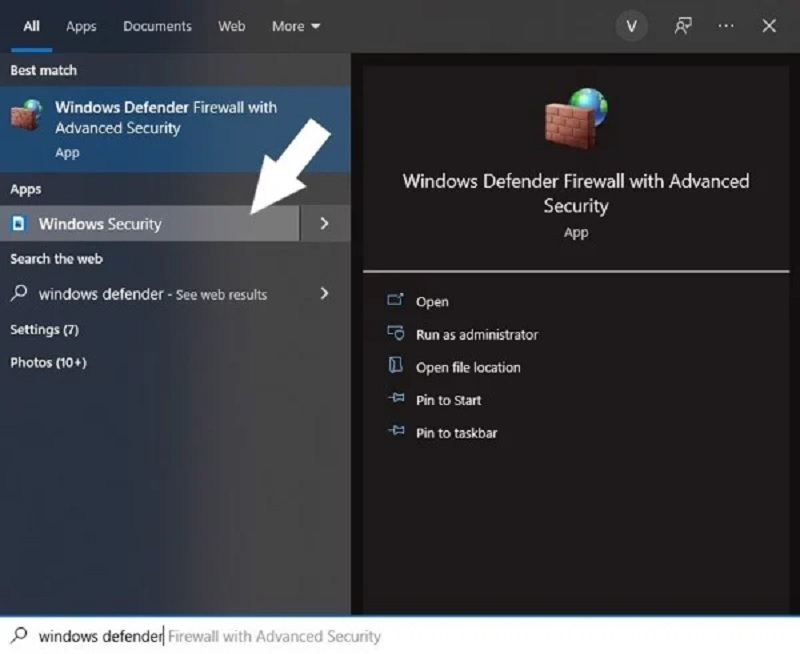Switch to the Apps tab
Viewport: 800px width, 654px height.
tap(80, 26)
